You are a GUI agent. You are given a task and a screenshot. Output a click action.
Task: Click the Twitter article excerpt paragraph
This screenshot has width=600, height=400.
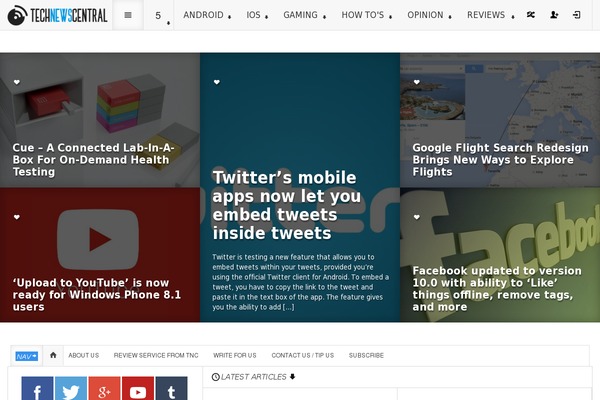(301, 282)
